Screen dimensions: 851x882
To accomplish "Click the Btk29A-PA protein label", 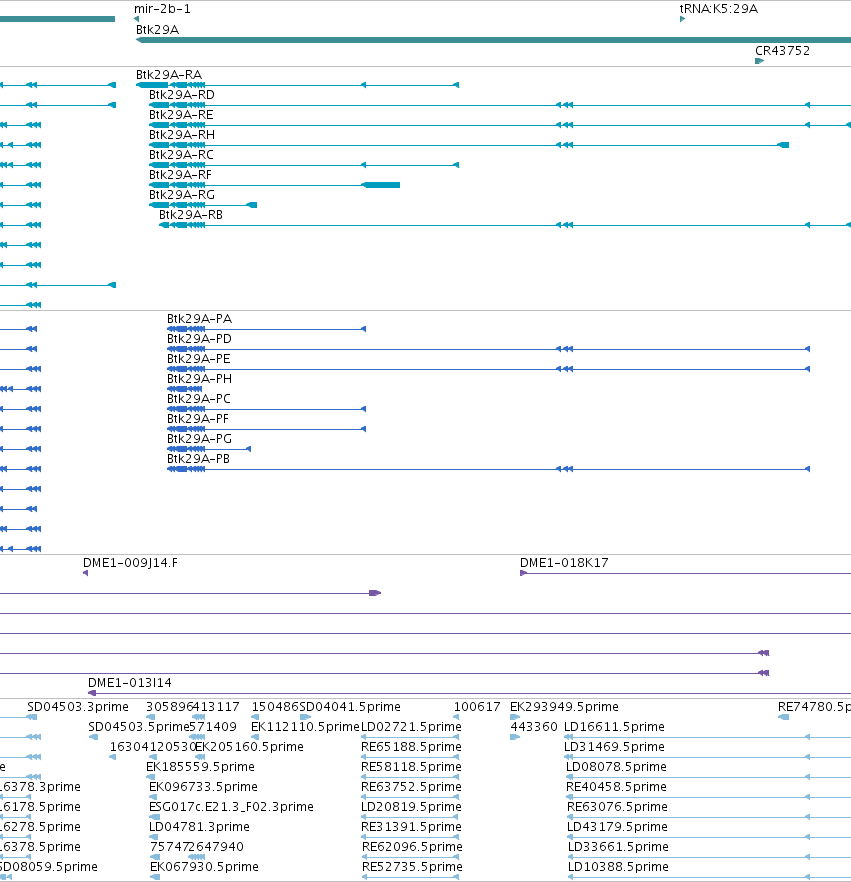I will pyautogui.click(x=199, y=319).
